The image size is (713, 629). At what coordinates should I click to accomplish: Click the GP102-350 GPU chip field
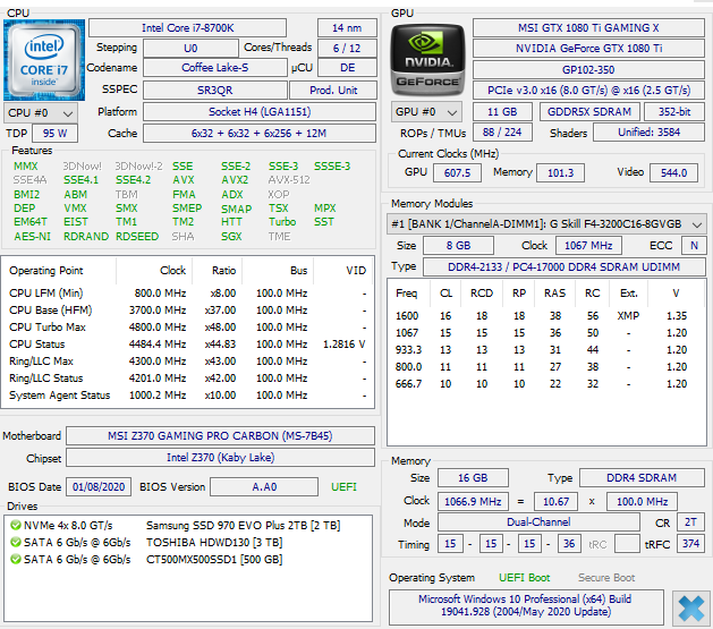point(588,70)
